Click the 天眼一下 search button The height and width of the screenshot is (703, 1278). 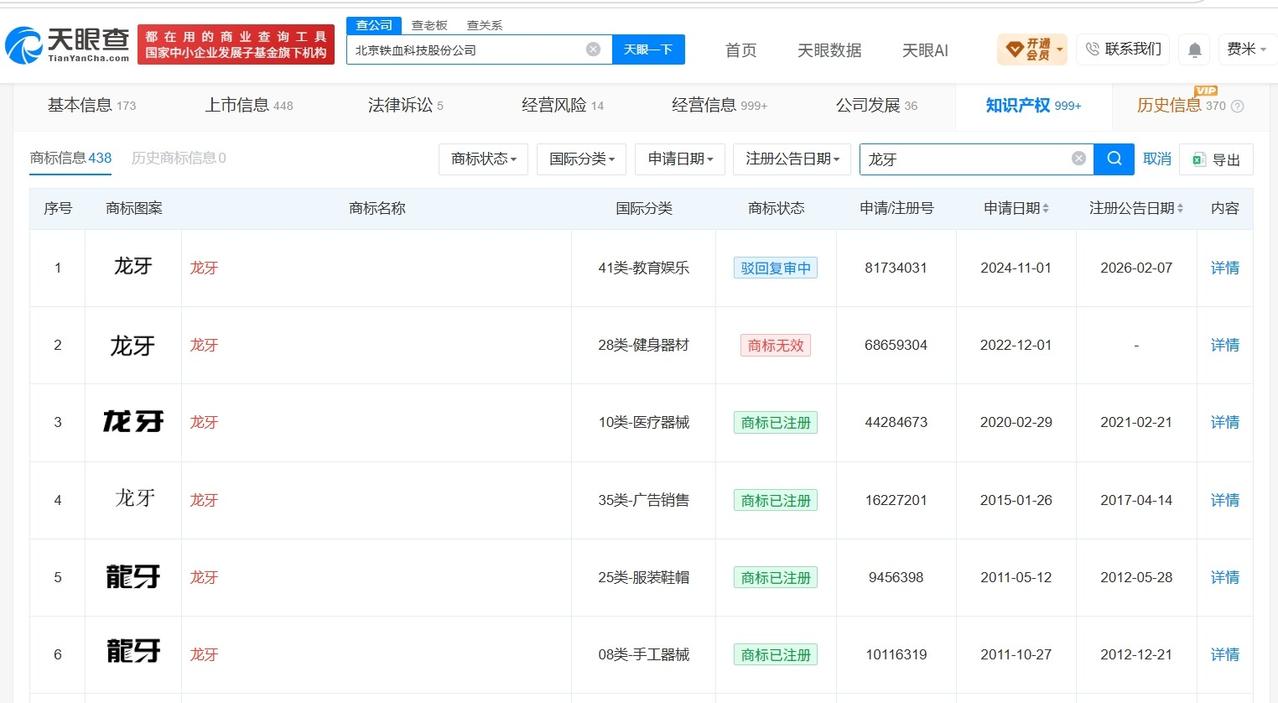pyautogui.click(x=648, y=49)
